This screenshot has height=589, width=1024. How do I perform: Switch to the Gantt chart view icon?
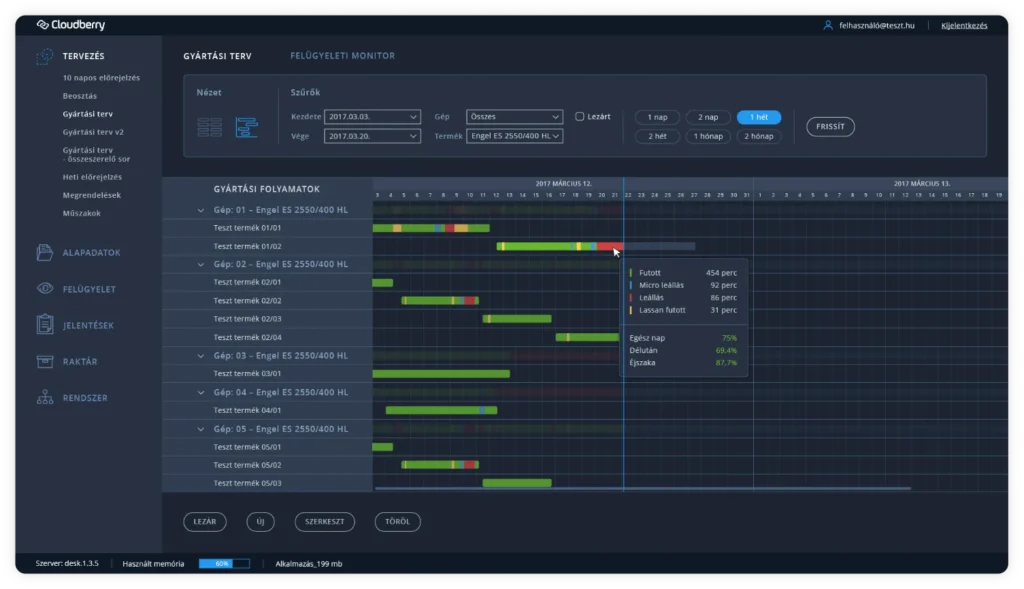pos(246,127)
